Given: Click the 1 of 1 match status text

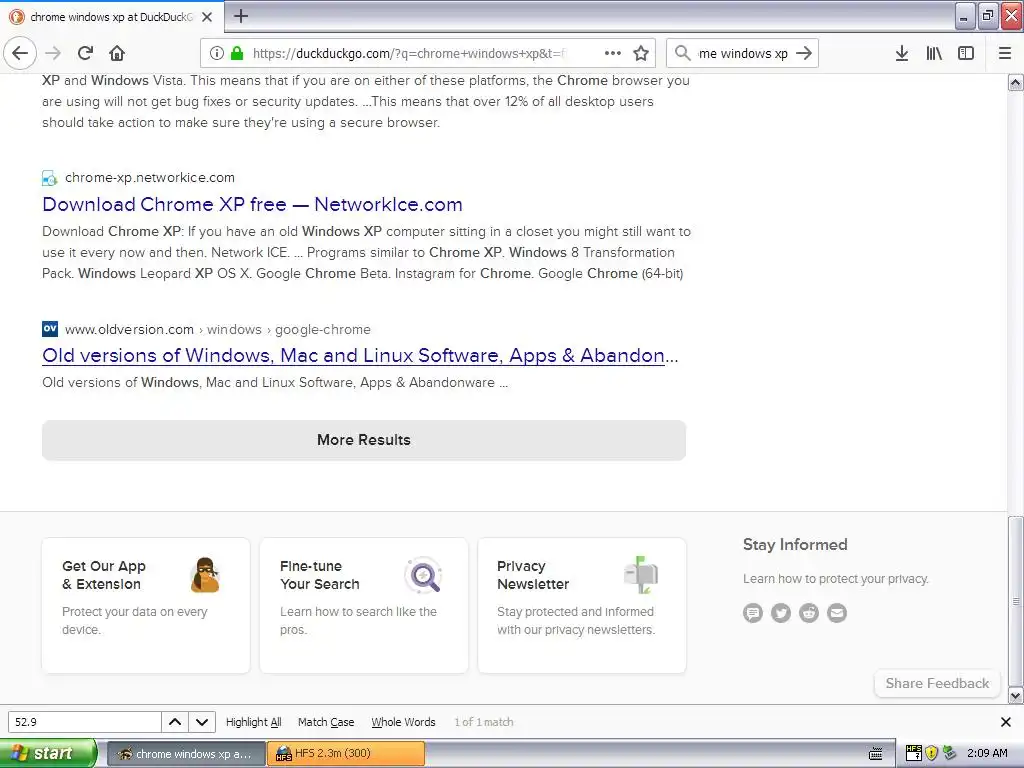Looking at the screenshot, I should 483,722.
